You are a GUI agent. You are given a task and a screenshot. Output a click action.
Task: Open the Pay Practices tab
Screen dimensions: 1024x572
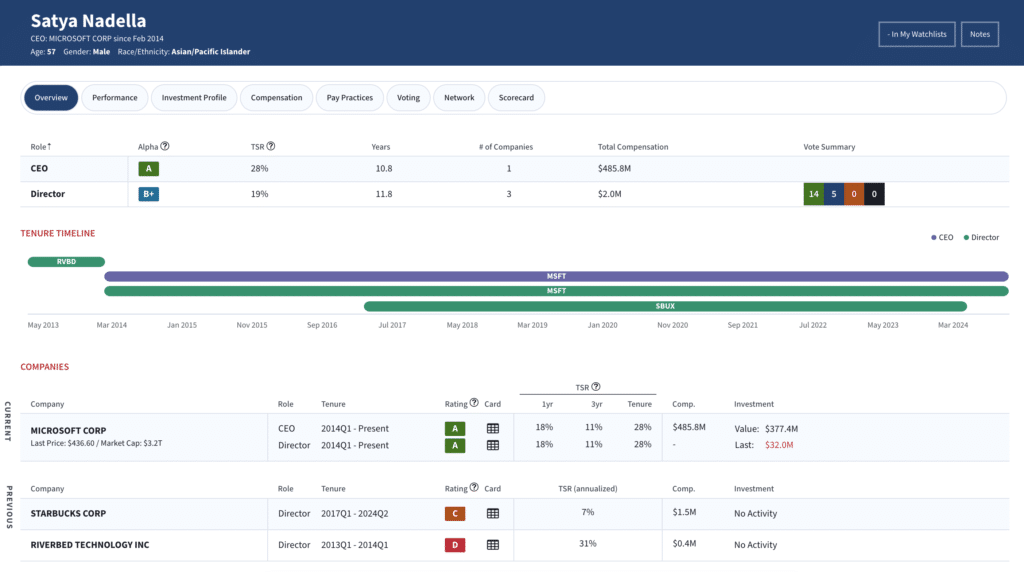(x=349, y=98)
